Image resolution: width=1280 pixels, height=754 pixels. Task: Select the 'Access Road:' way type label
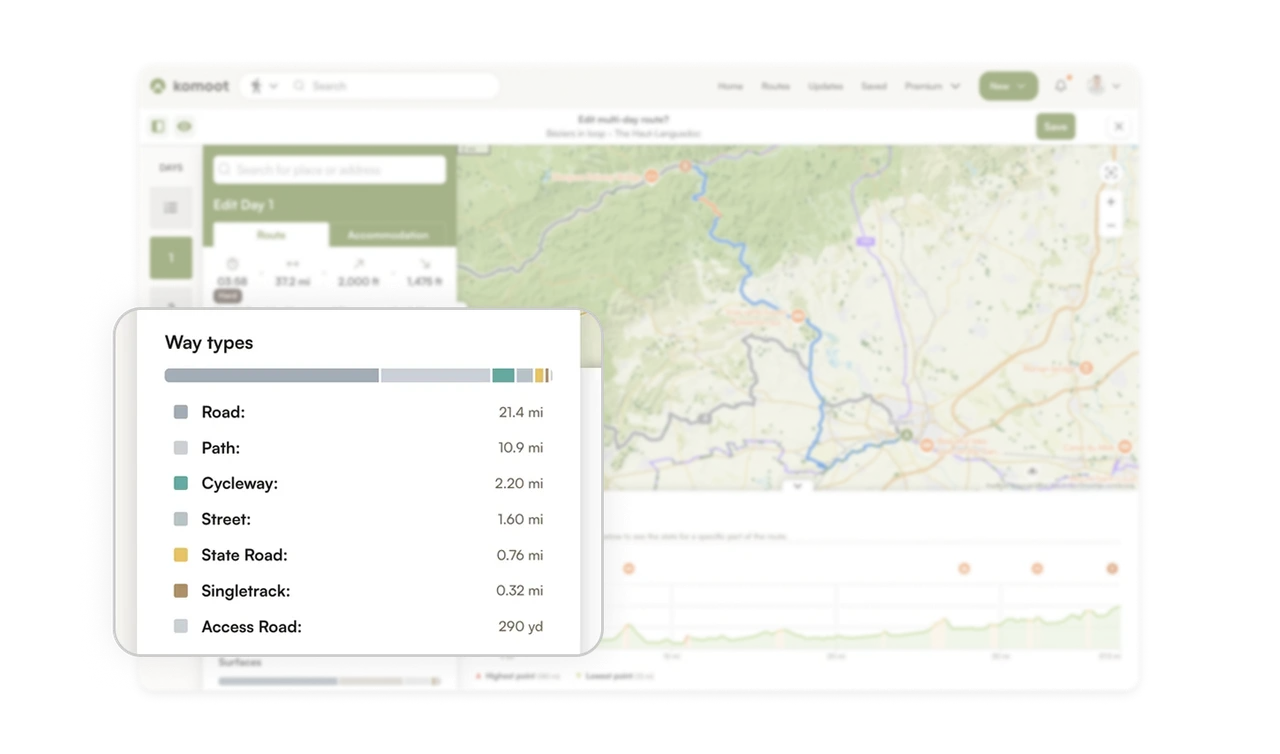[251, 627]
